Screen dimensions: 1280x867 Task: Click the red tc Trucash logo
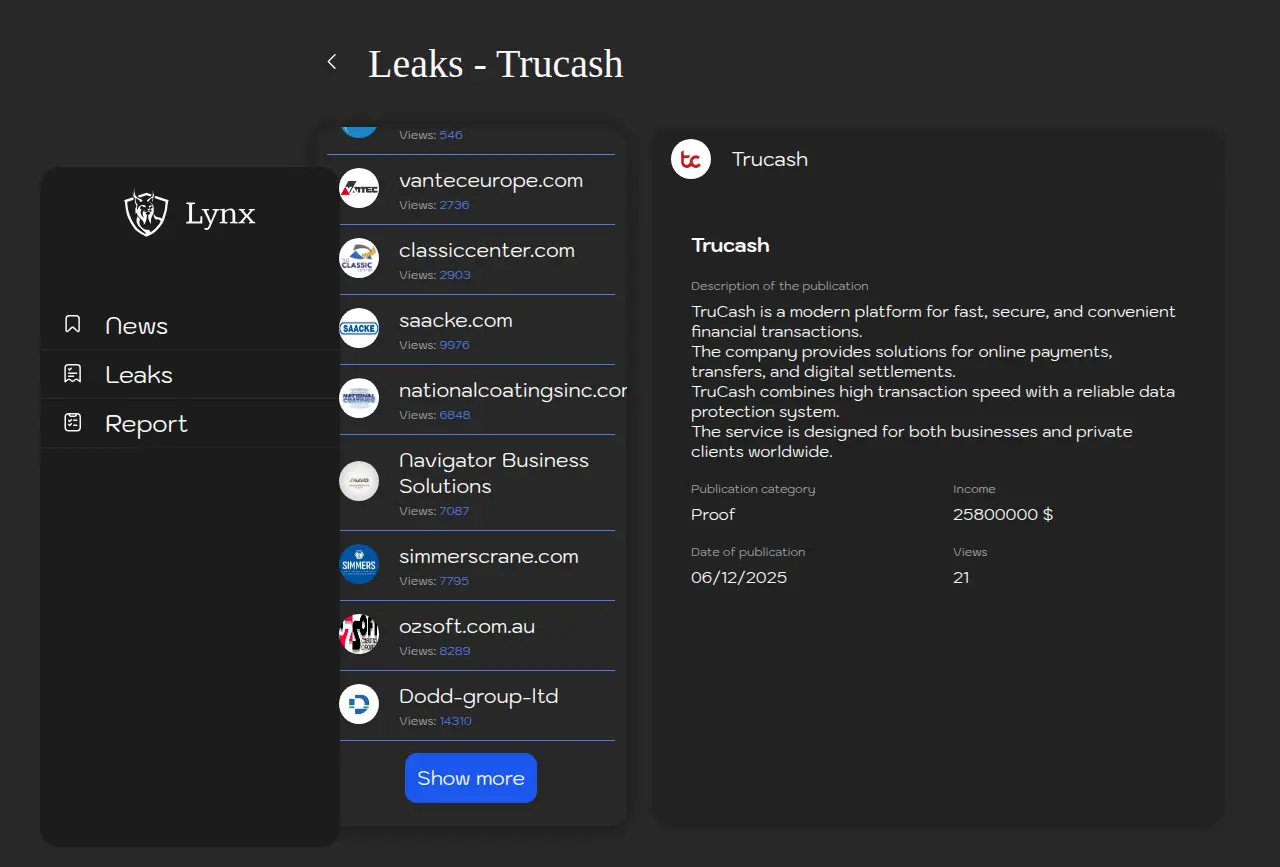(691, 159)
